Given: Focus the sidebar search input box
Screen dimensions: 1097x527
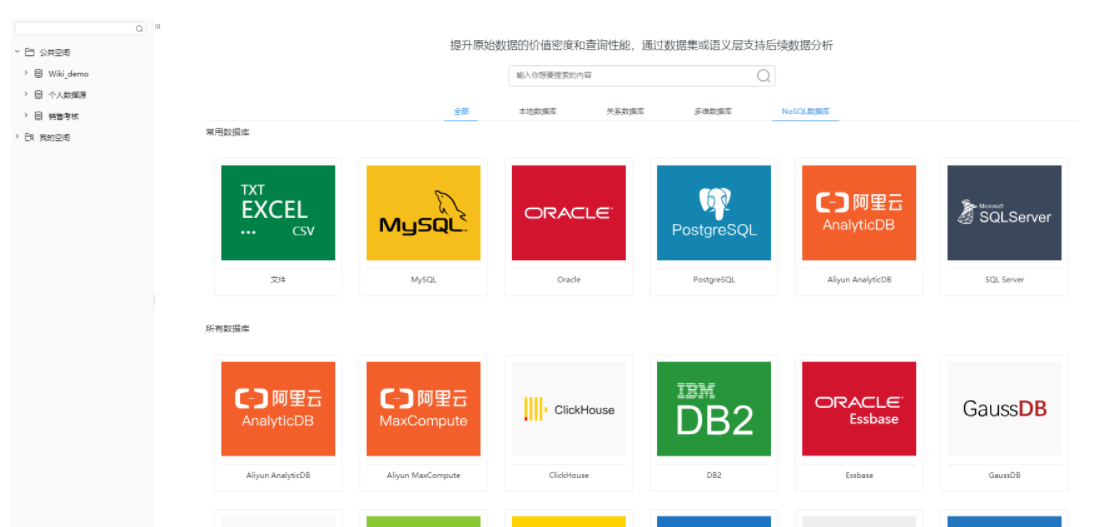Looking at the screenshot, I should 80,29.
